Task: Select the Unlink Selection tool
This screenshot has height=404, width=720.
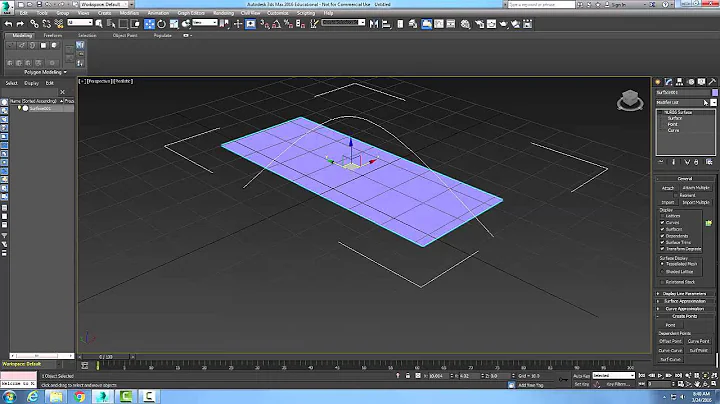Action: 46,24
